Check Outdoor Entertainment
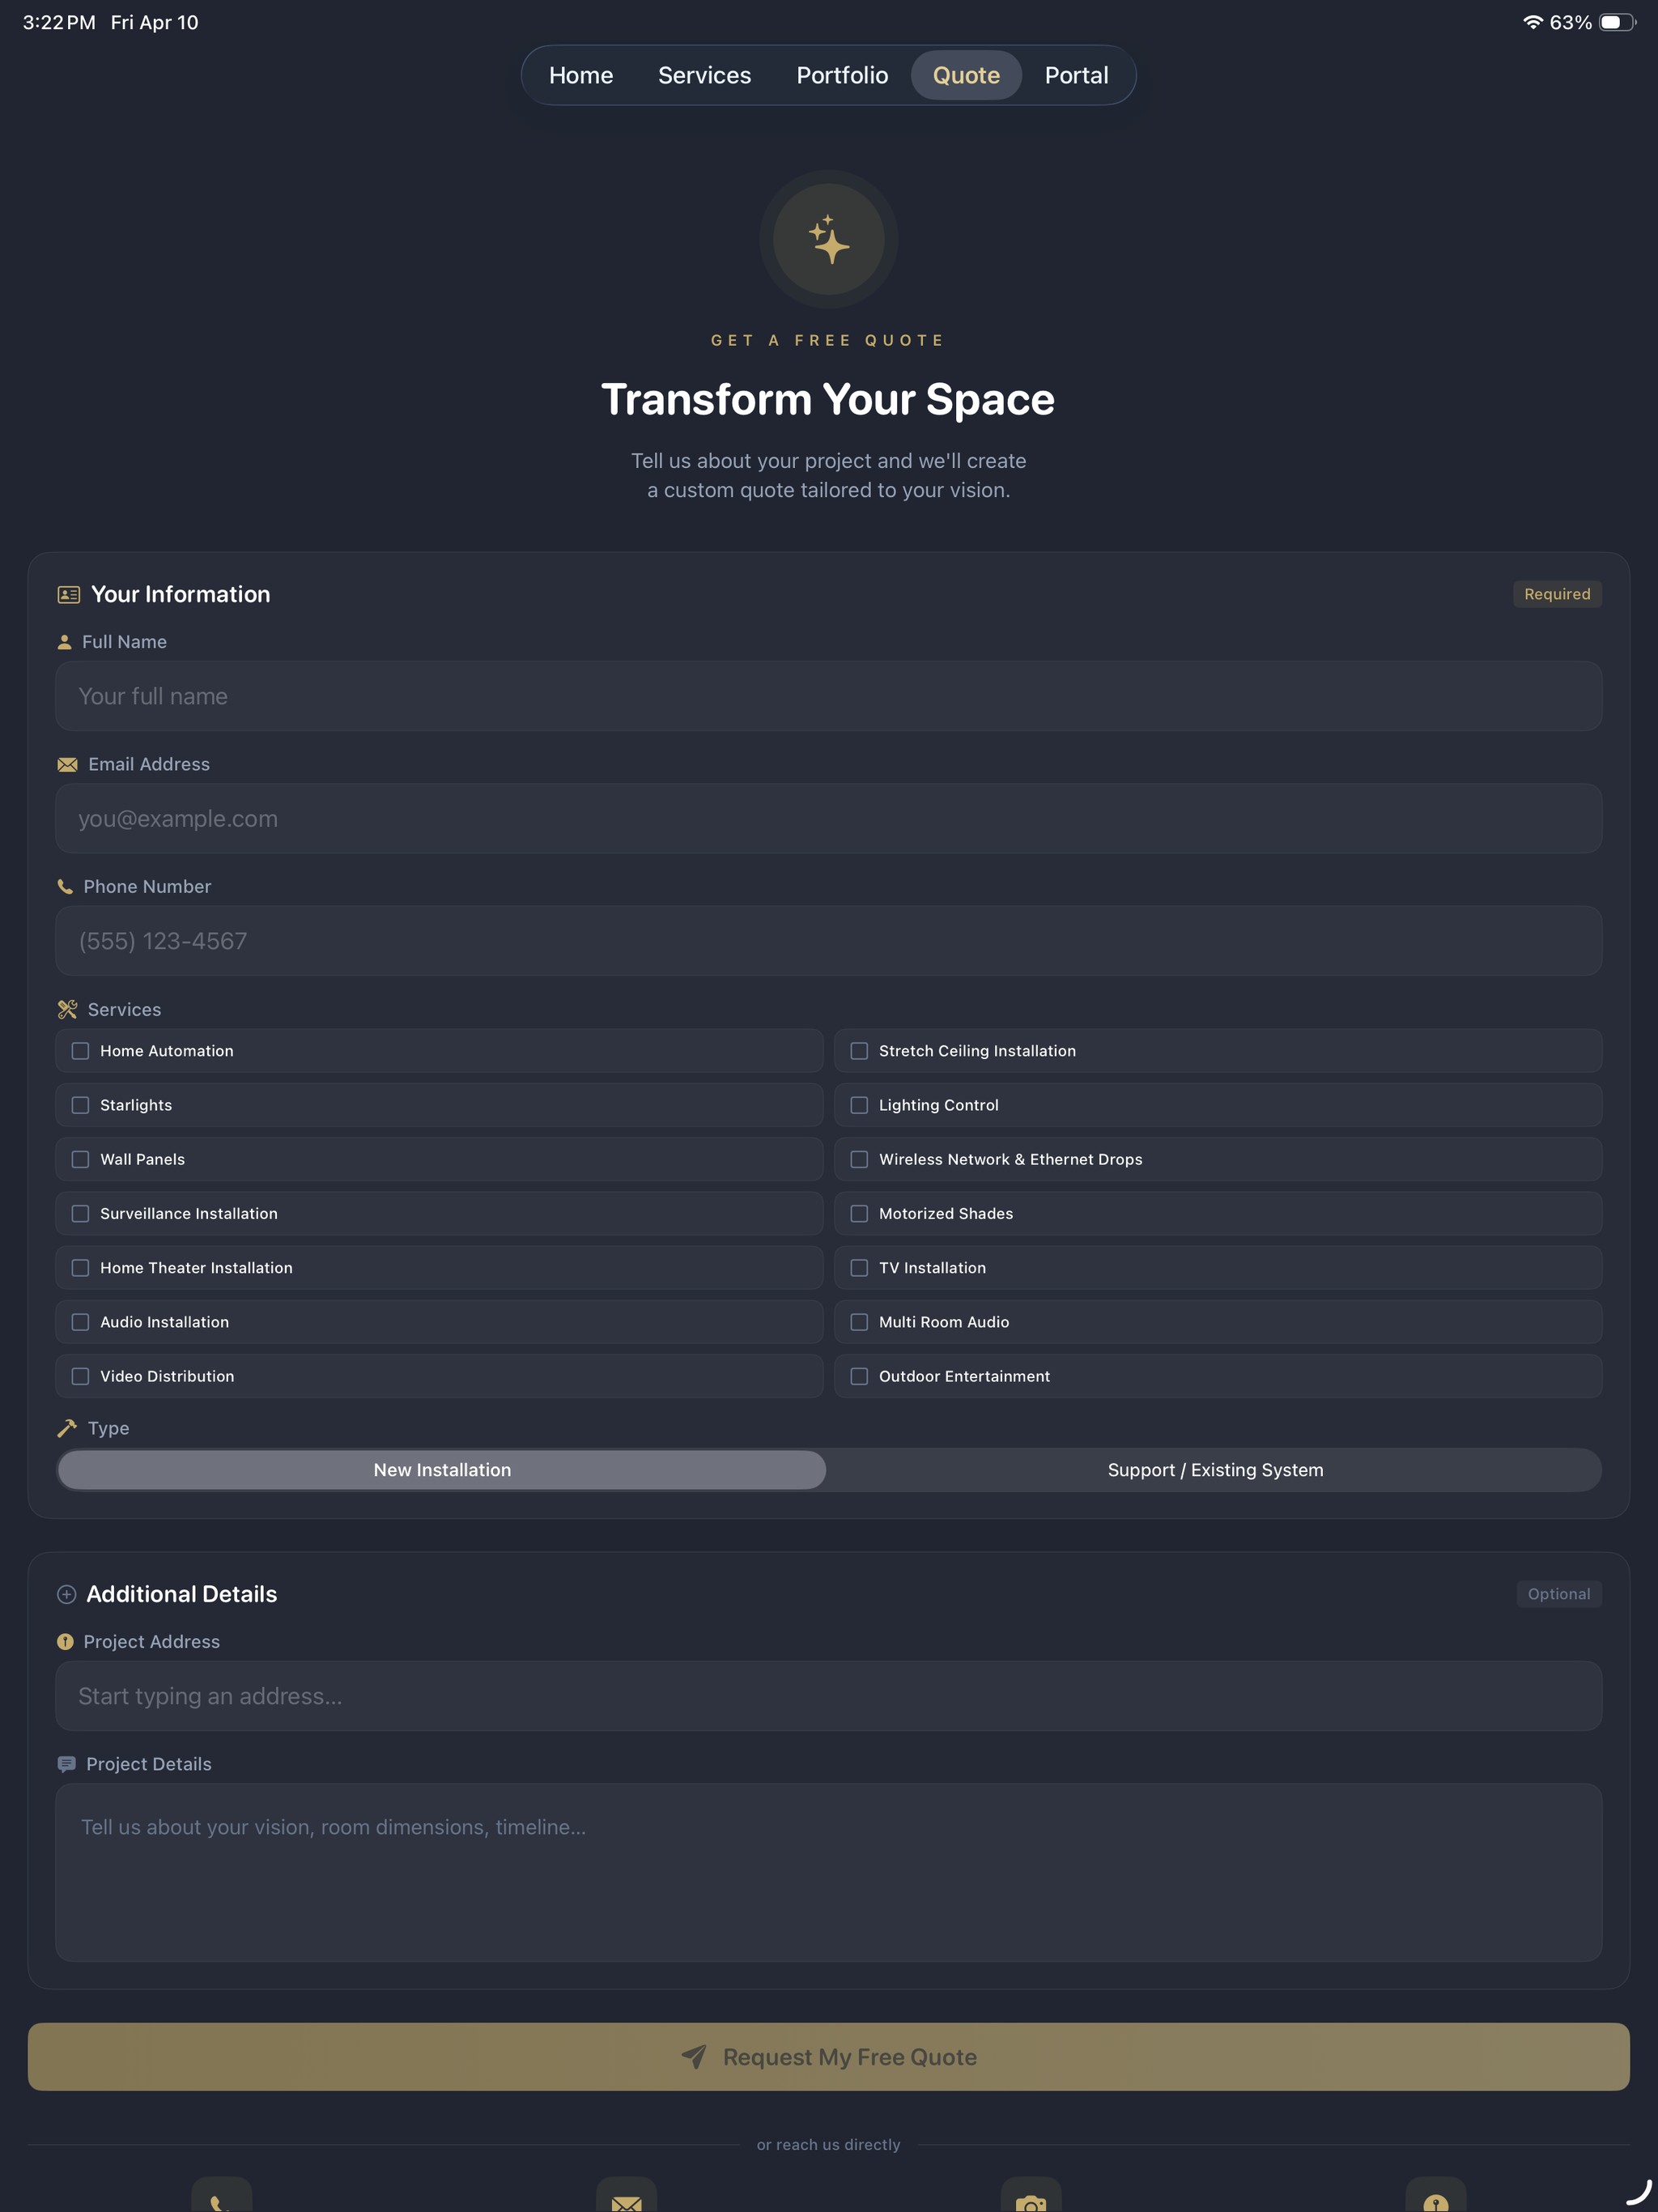The image size is (1658, 2212). 1218,1376
